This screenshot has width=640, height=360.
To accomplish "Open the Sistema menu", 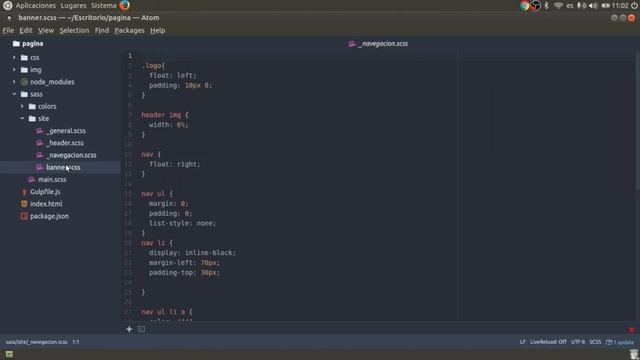I will point(104,5).
